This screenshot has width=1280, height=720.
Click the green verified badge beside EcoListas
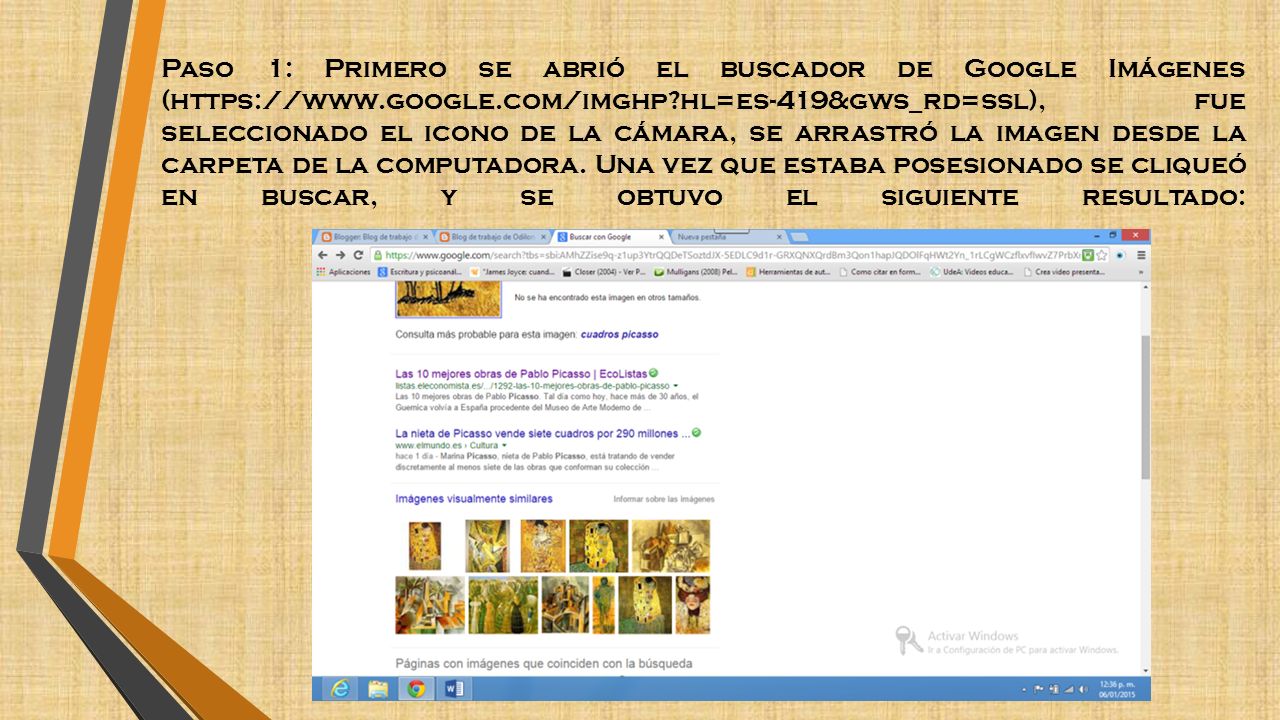653,373
